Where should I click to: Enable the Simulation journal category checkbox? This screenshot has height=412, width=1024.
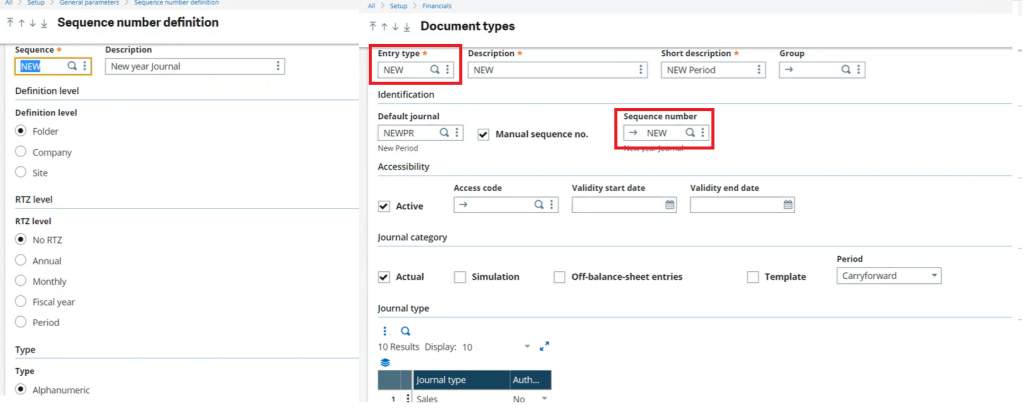pos(460,277)
